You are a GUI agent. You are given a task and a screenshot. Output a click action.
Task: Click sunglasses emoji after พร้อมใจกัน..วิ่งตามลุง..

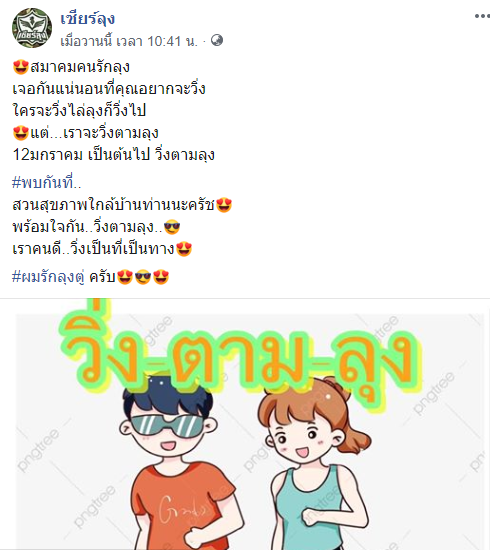(172, 227)
